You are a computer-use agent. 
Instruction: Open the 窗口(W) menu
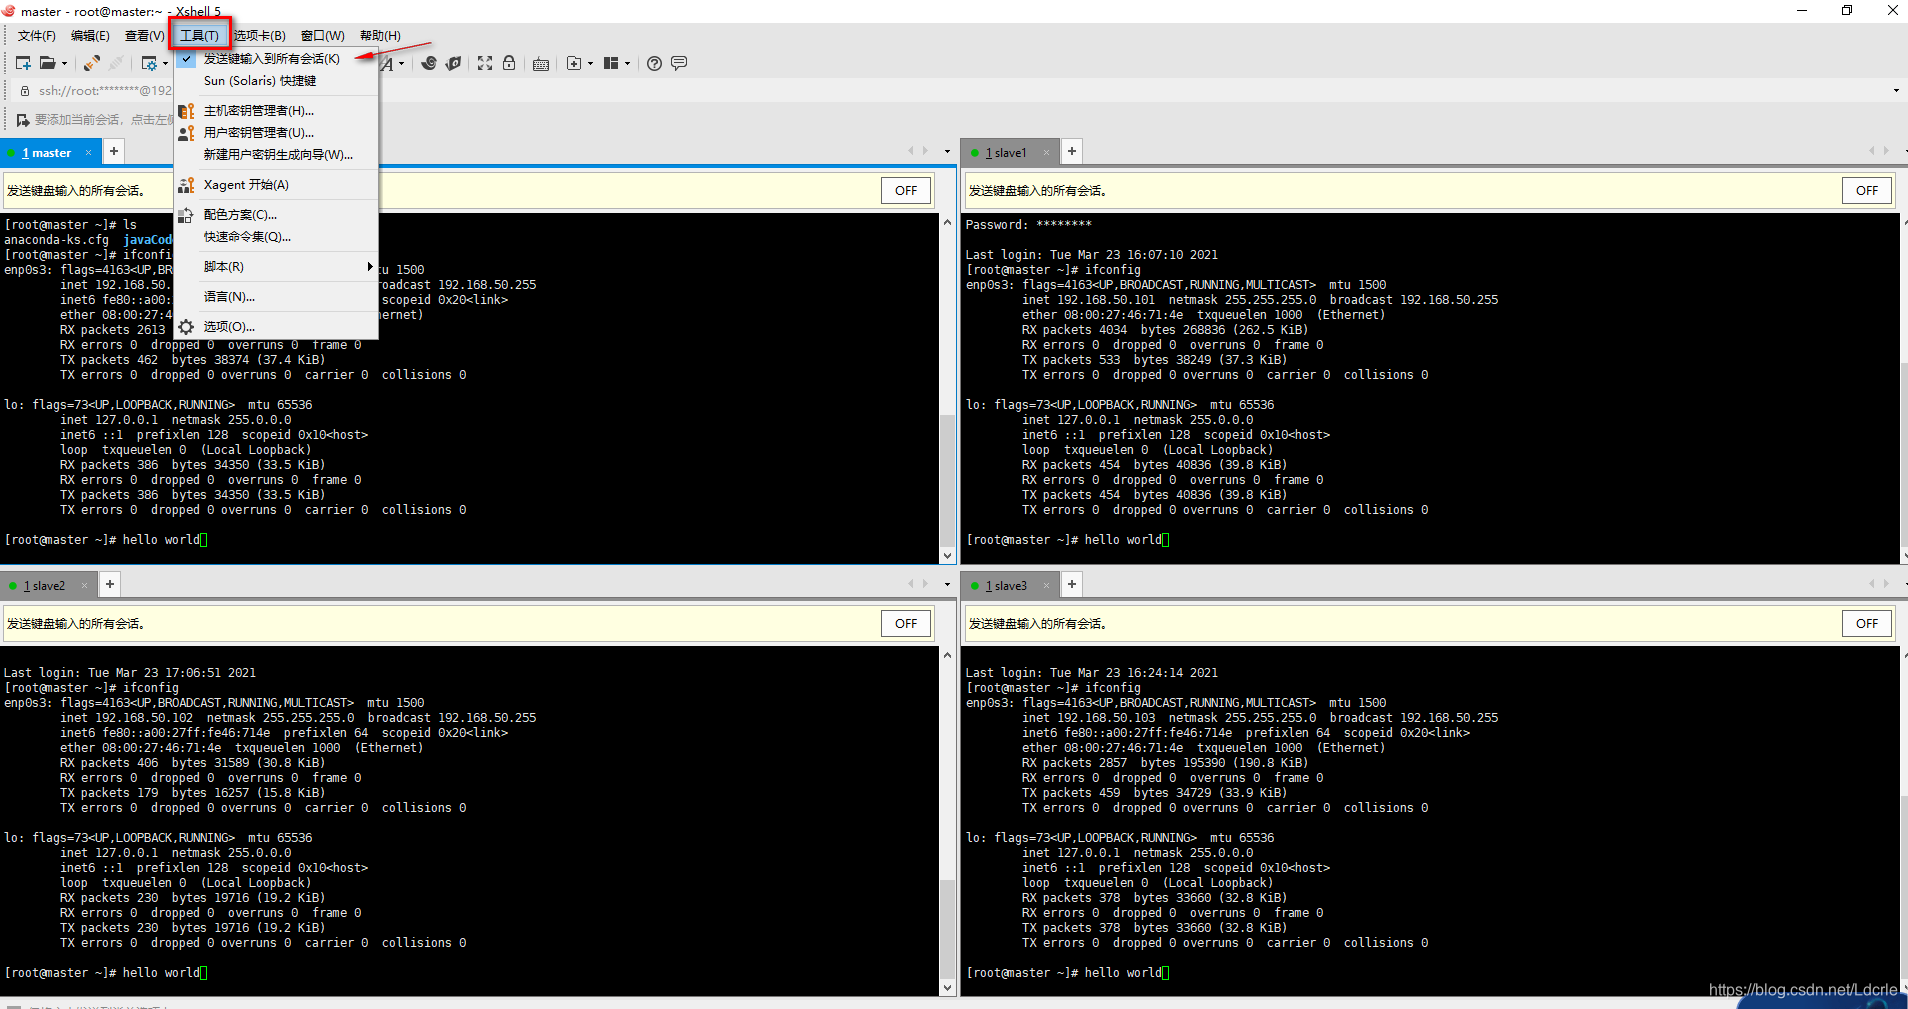pos(322,36)
